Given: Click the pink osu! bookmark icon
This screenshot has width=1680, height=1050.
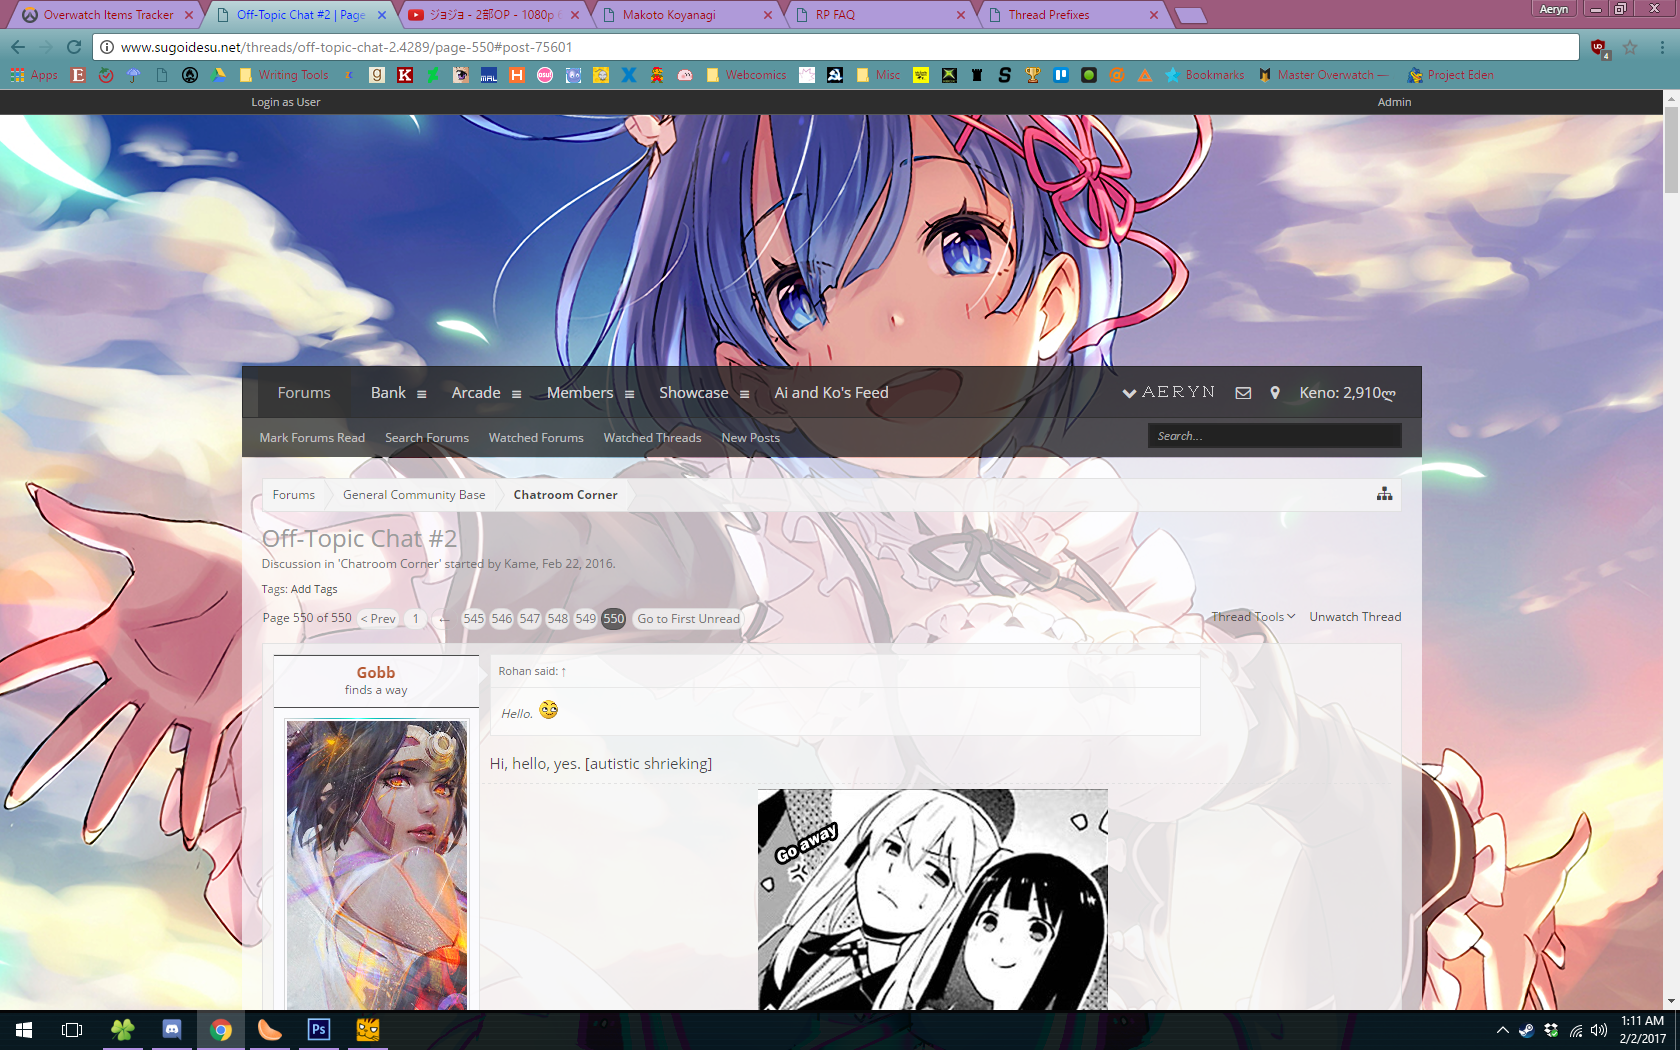Looking at the screenshot, I should tap(545, 75).
